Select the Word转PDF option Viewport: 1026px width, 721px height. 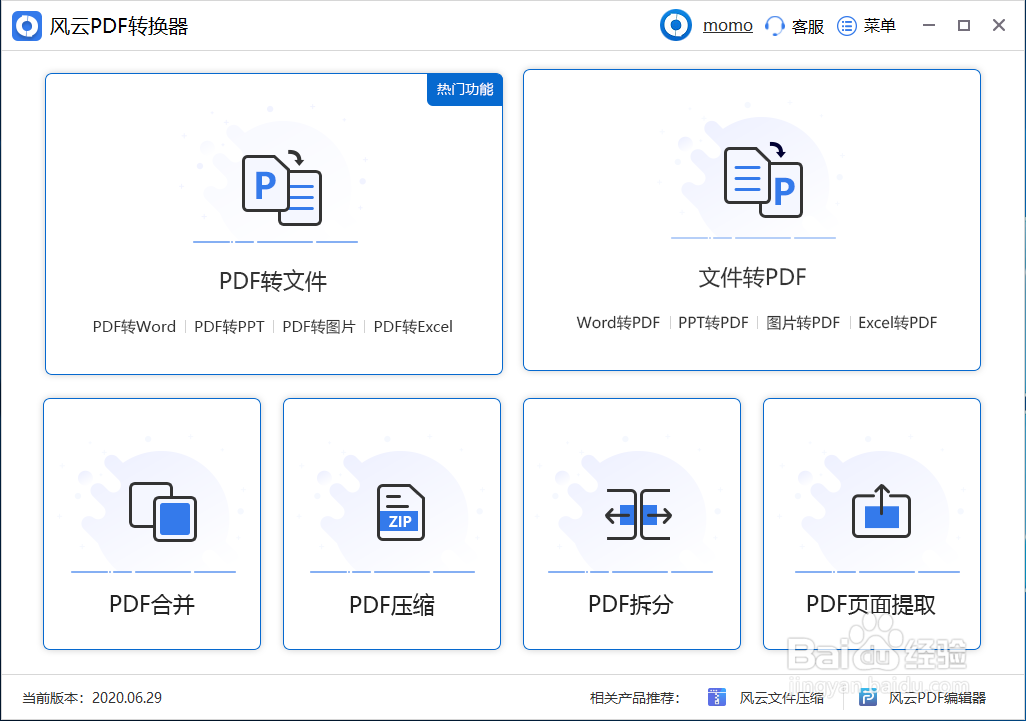pyautogui.click(x=616, y=322)
